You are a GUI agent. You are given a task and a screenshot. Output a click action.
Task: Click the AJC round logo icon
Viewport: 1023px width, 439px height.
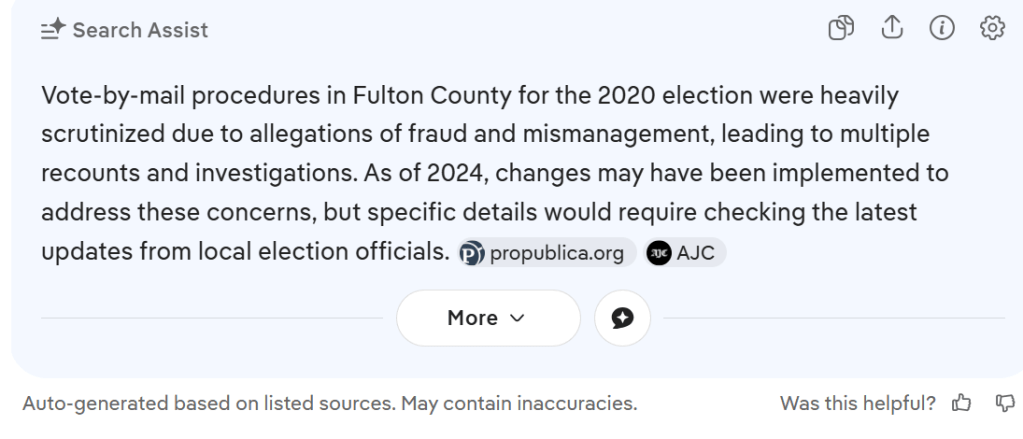tap(659, 253)
